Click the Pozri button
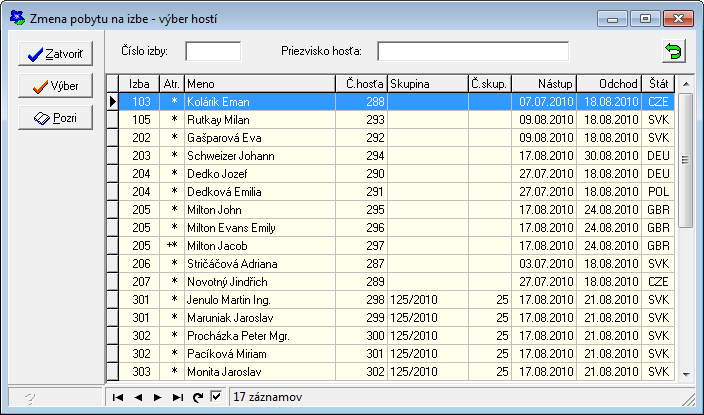704x415 pixels. 55,119
